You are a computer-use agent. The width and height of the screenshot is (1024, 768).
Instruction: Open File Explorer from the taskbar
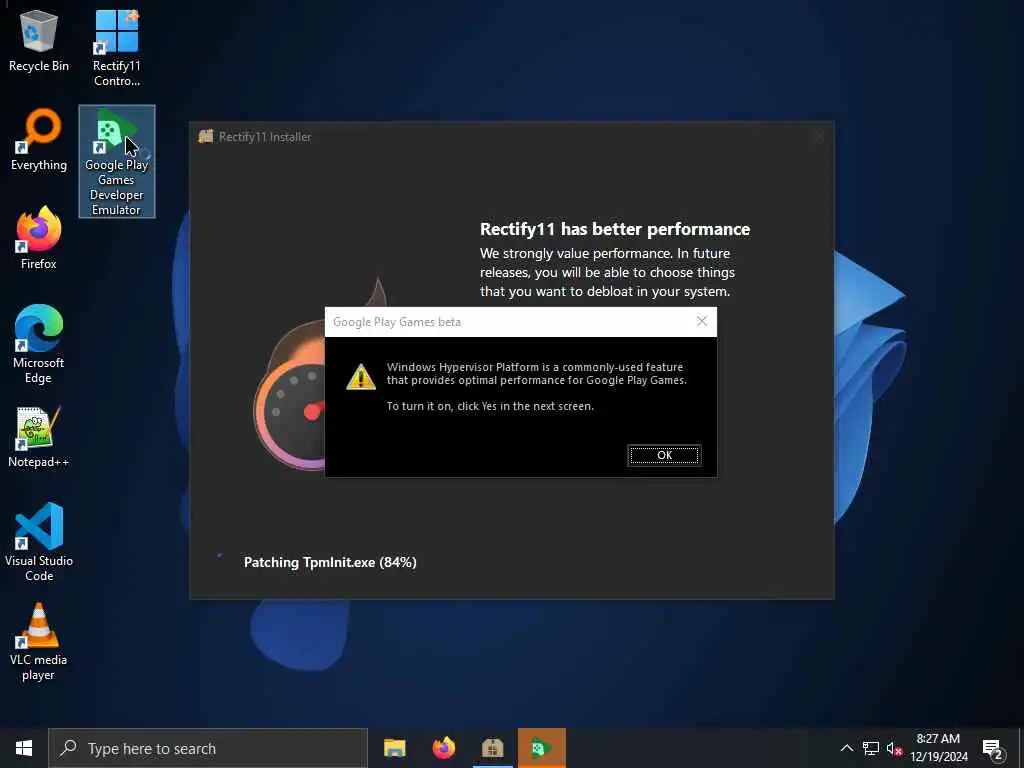(x=394, y=748)
